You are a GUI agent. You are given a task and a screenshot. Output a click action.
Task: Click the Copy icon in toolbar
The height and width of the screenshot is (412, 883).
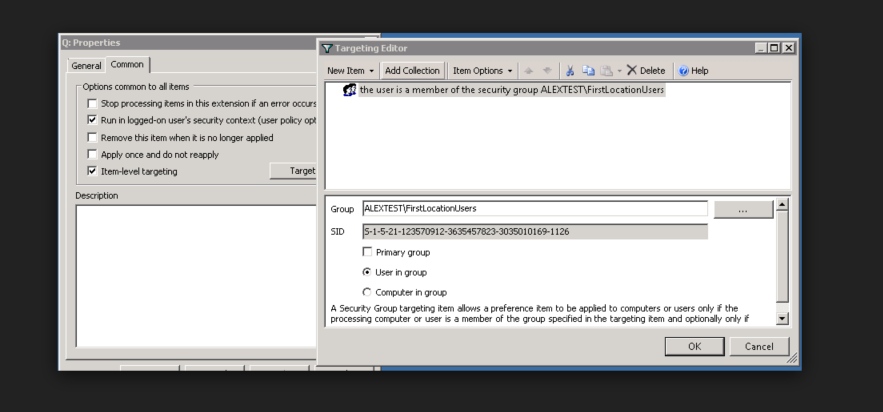(x=588, y=71)
